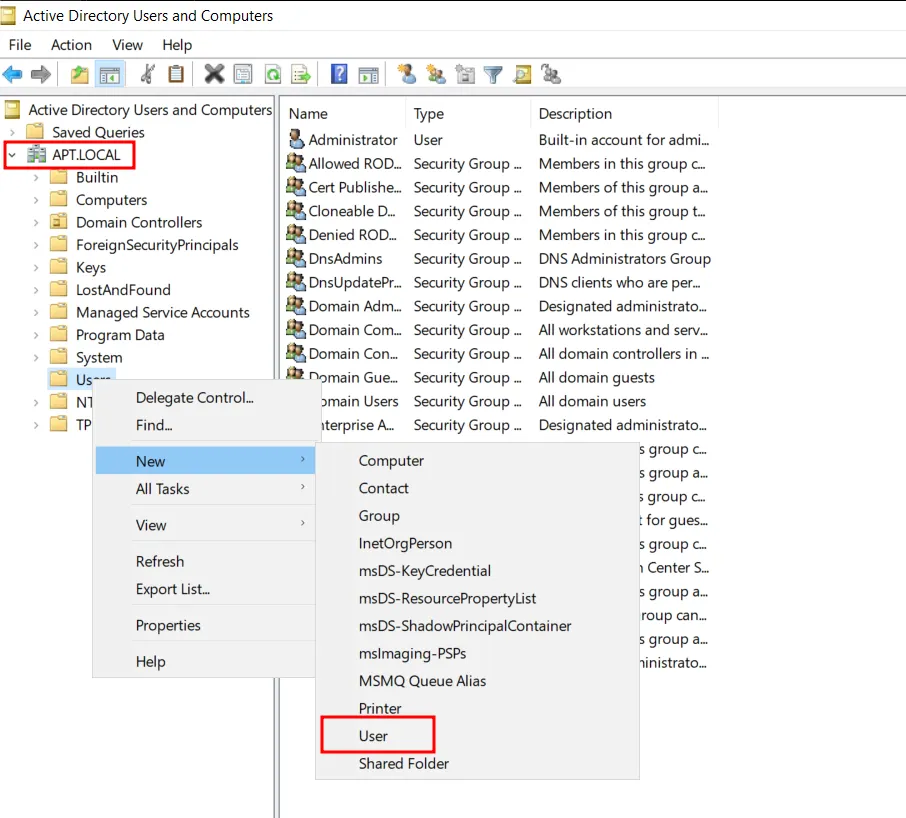Choose Find from context menu
This screenshot has height=818, width=906.
205,425
